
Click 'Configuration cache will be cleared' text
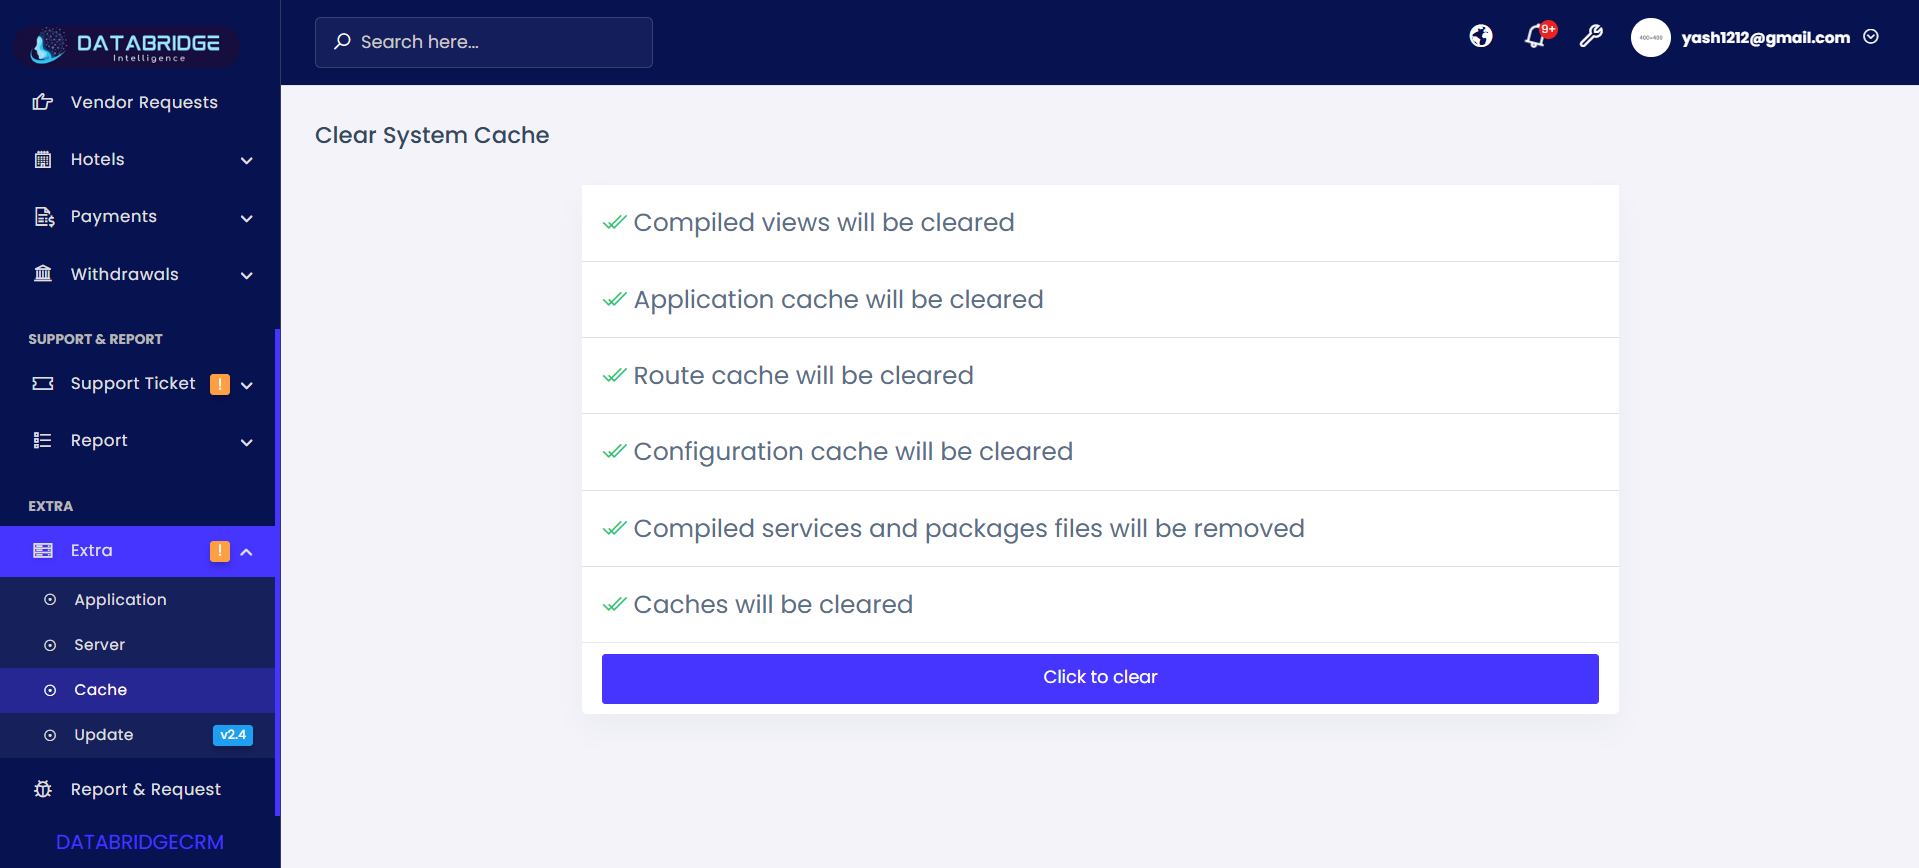point(853,452)
